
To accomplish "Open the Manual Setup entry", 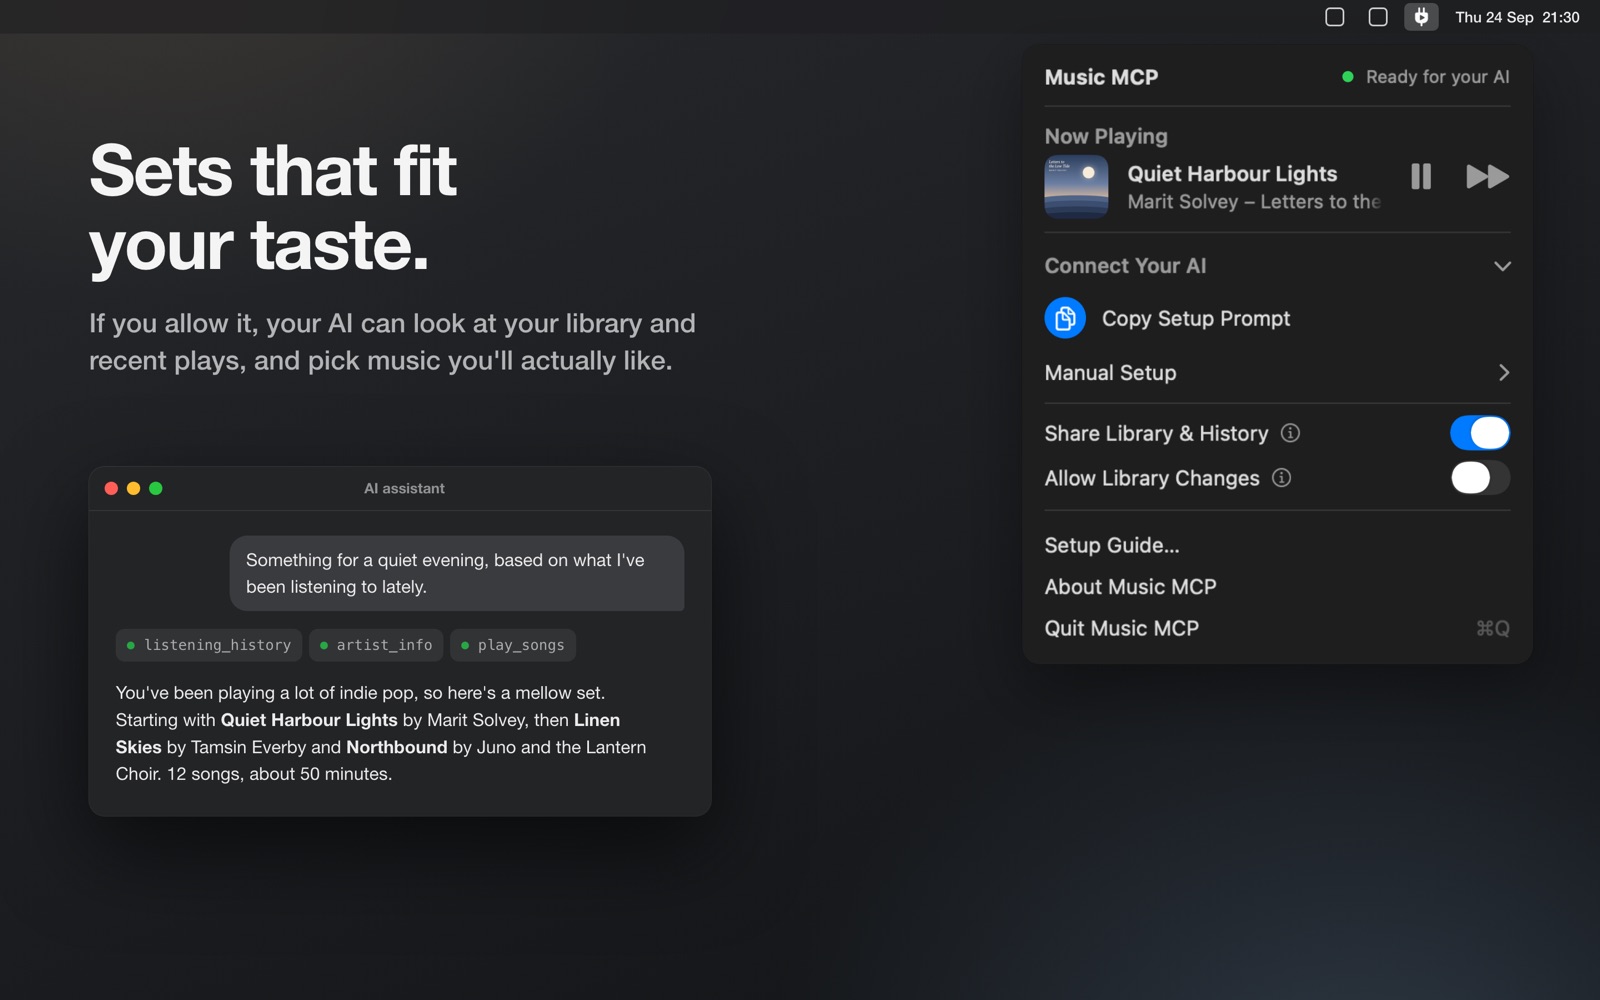I will 1277,373.
